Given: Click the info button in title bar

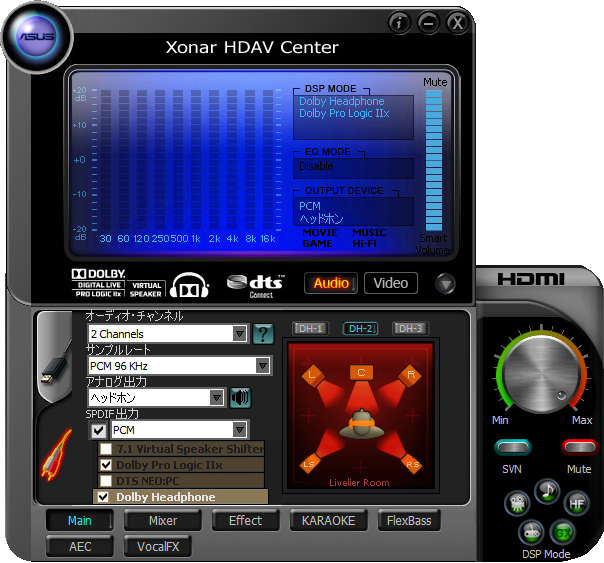Looking at the screenshot, I should pyautogui.click(x=399, y=22).
